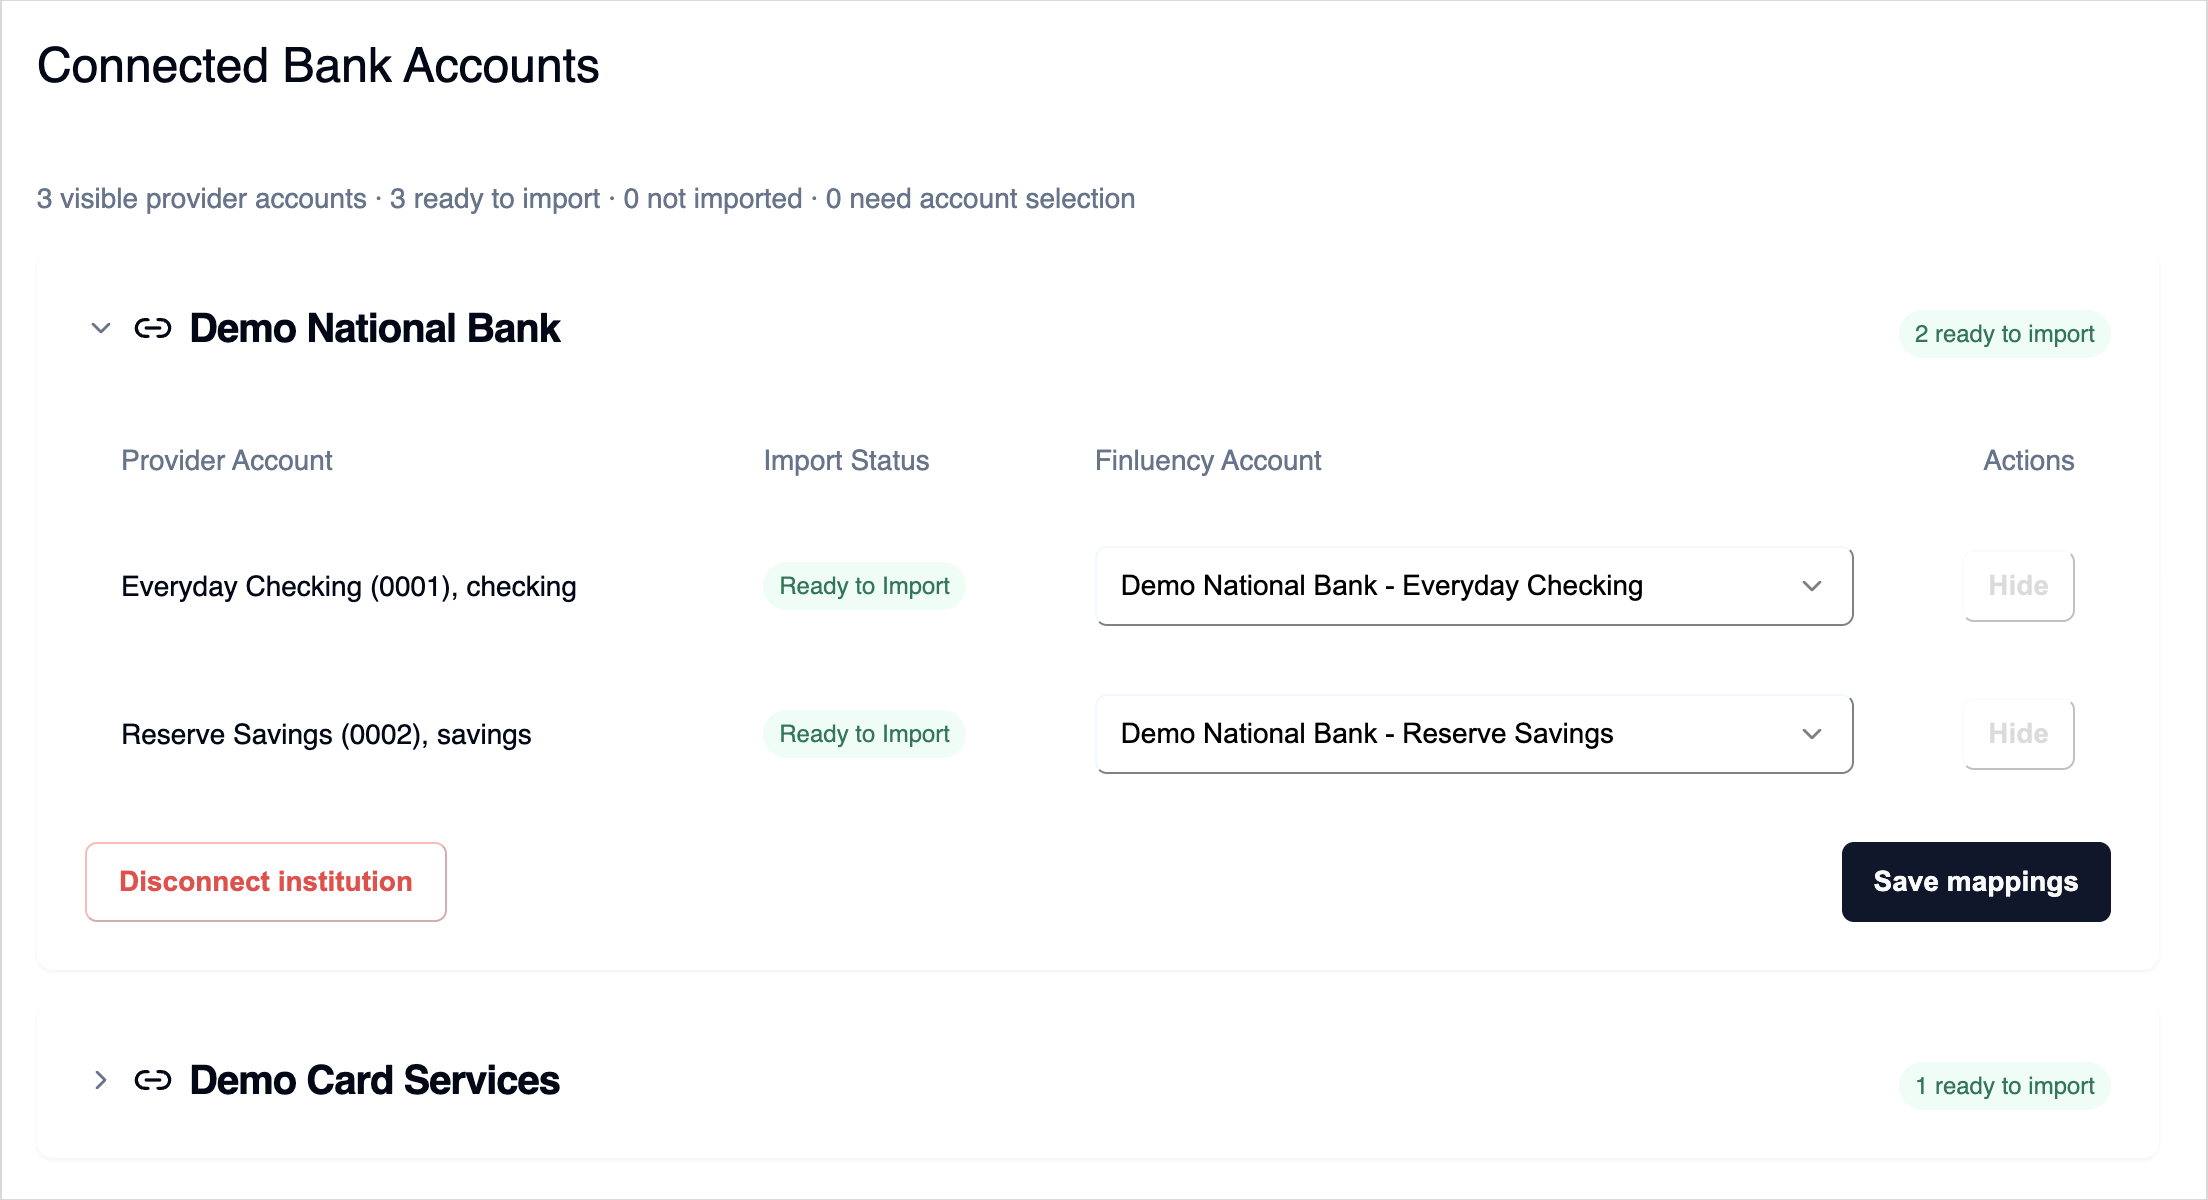Click Ready to Import status for Everyday Checking

pyautogui.click(x=864, y=586)
